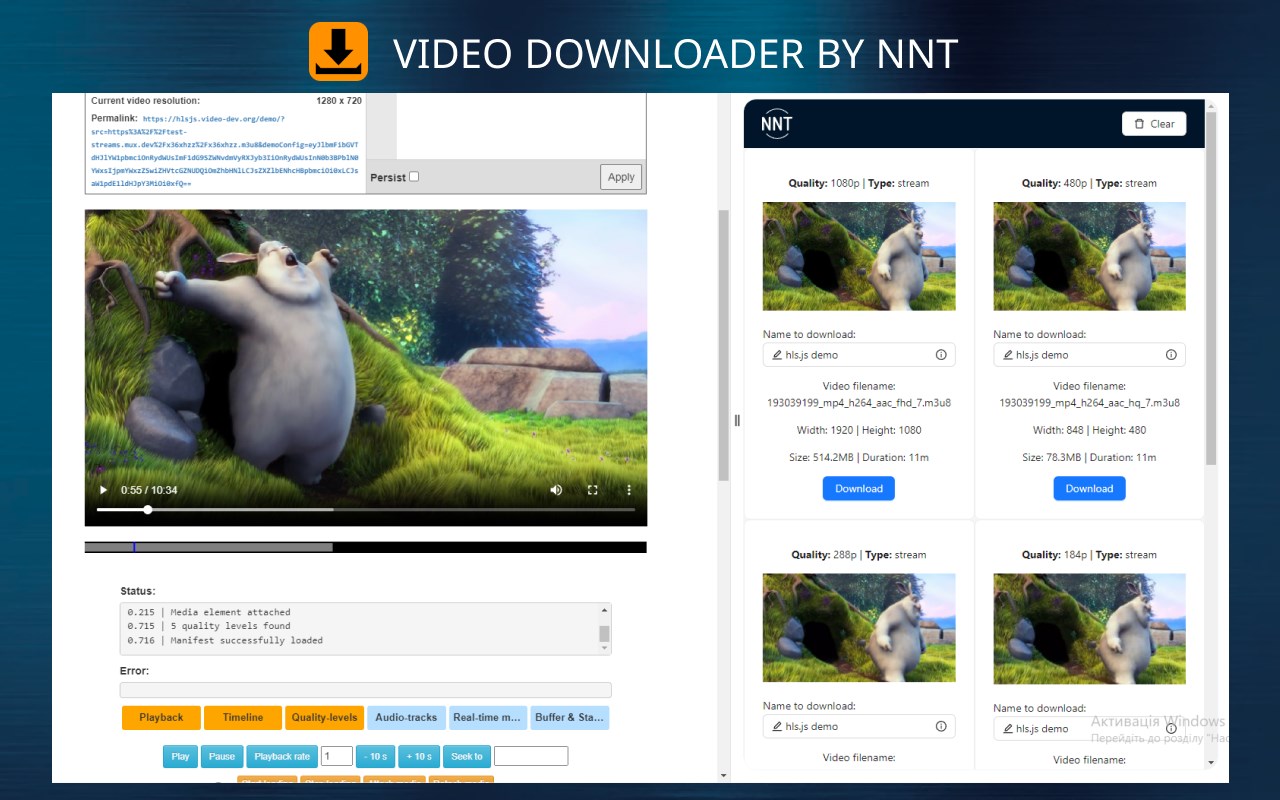1280x800 pixels.
Task: Skip back with the -10 s button
Action: tap(376, 756)
